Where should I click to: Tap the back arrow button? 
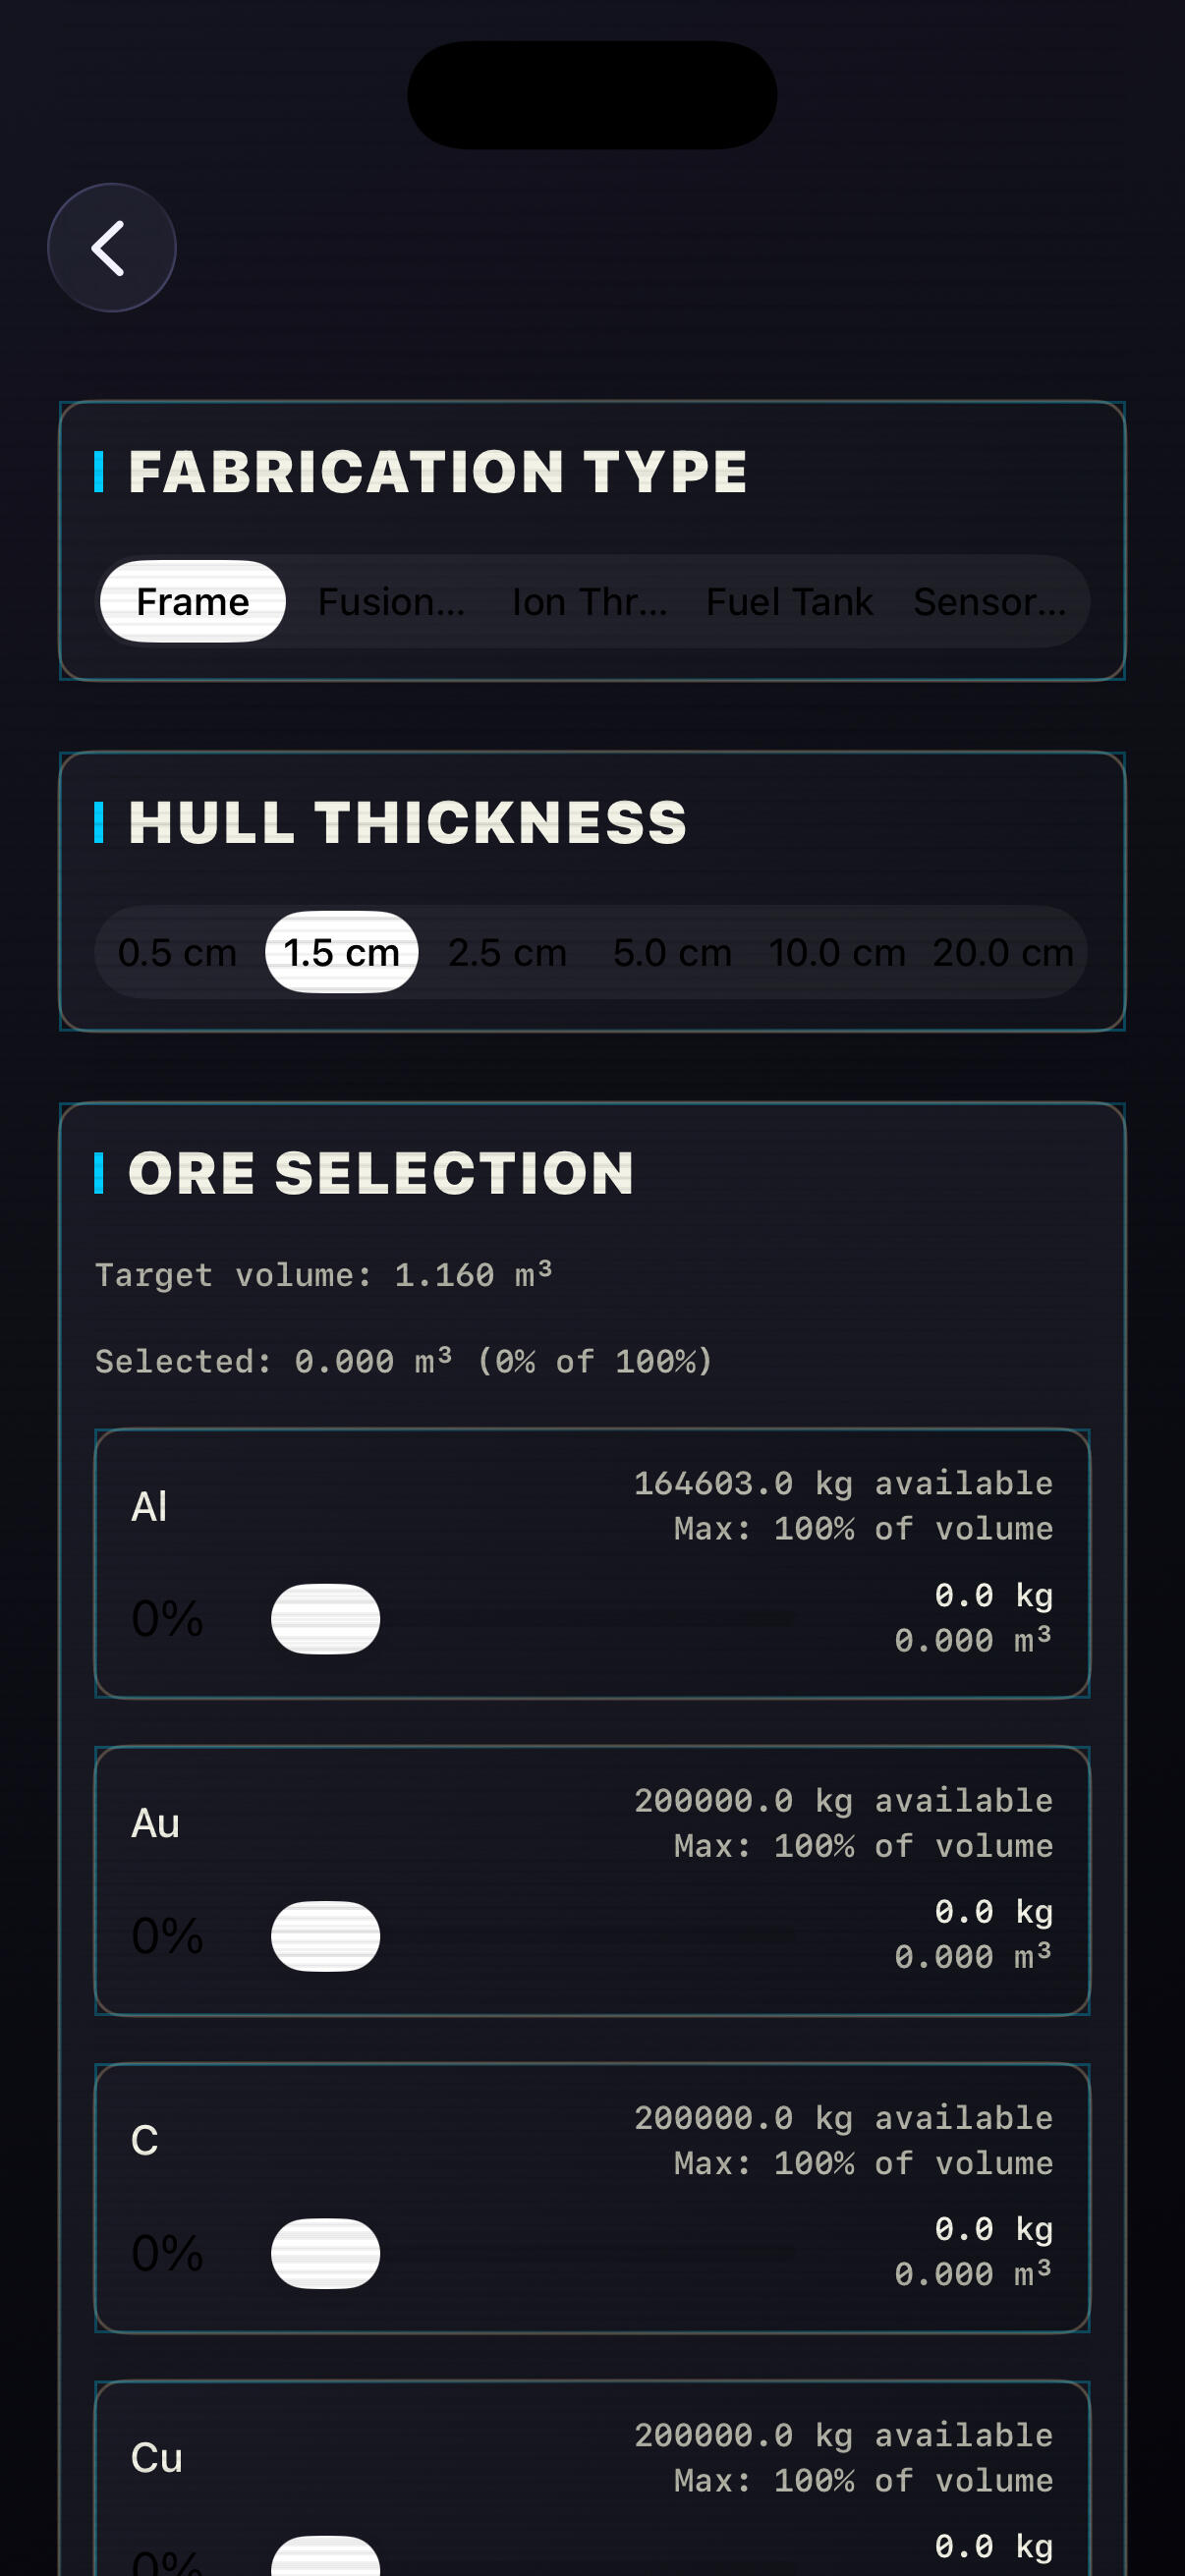coord(111,248)
